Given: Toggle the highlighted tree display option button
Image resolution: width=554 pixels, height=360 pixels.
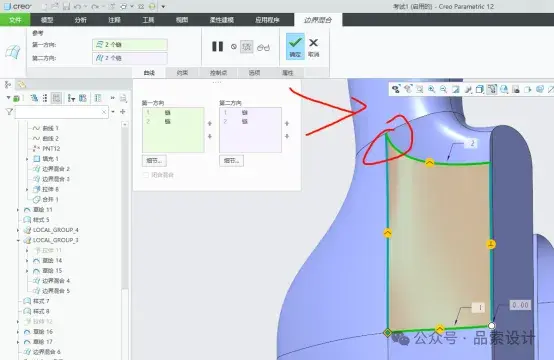Looking at the screenshot, I should 56,98.
